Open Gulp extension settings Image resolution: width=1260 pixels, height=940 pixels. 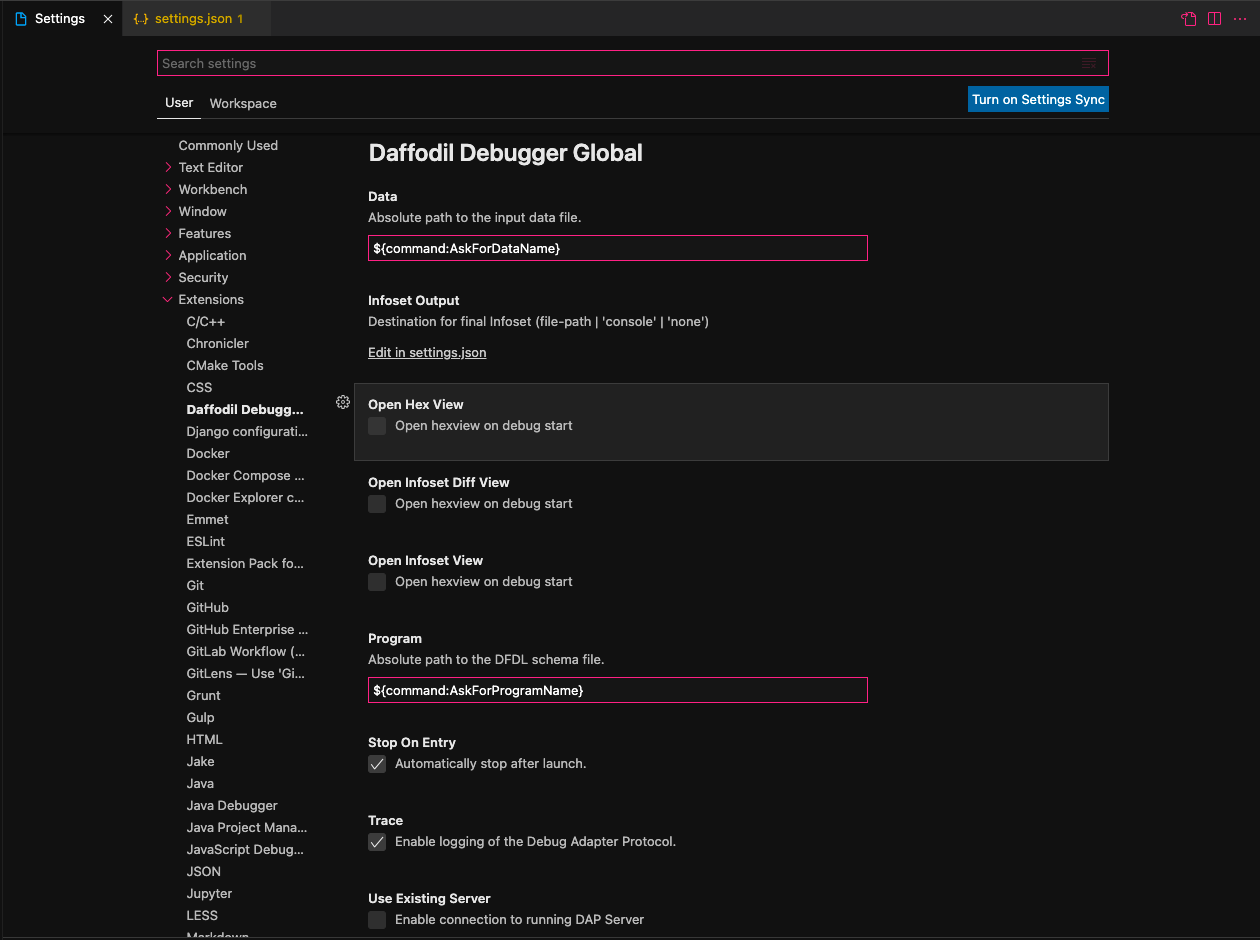(200, 717)
